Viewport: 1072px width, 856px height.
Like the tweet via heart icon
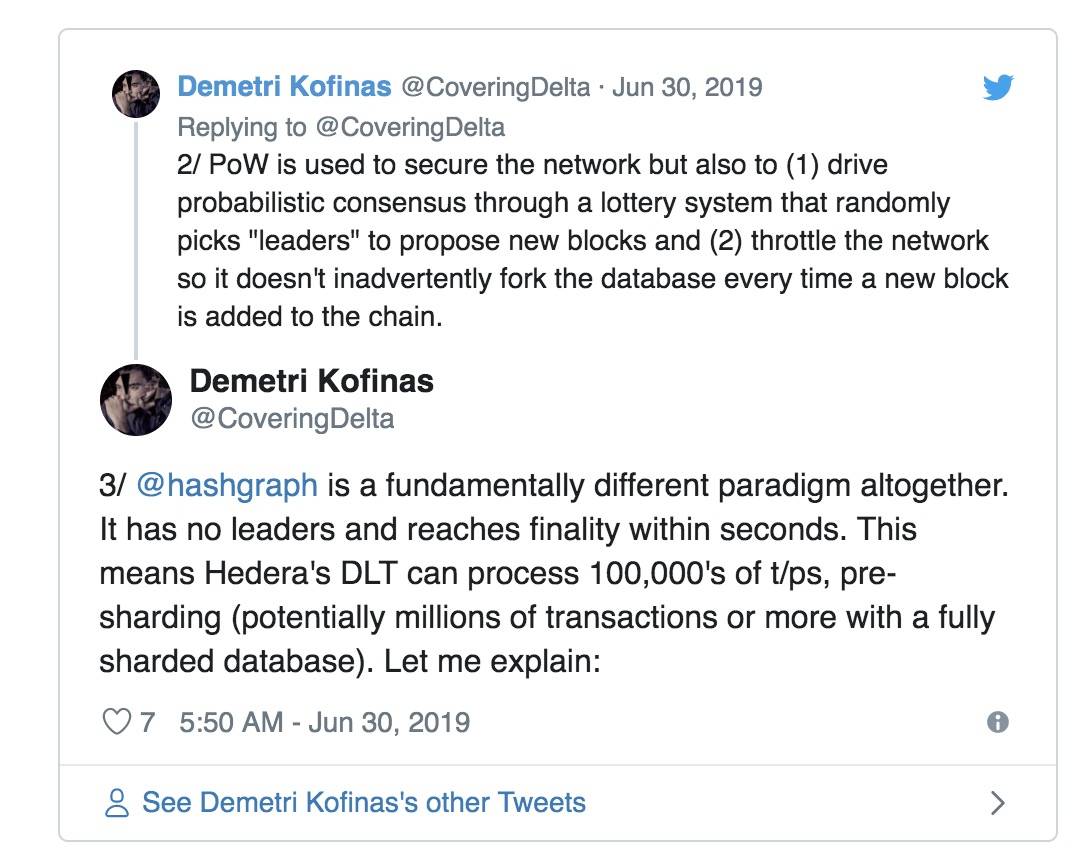pos(116,721)
